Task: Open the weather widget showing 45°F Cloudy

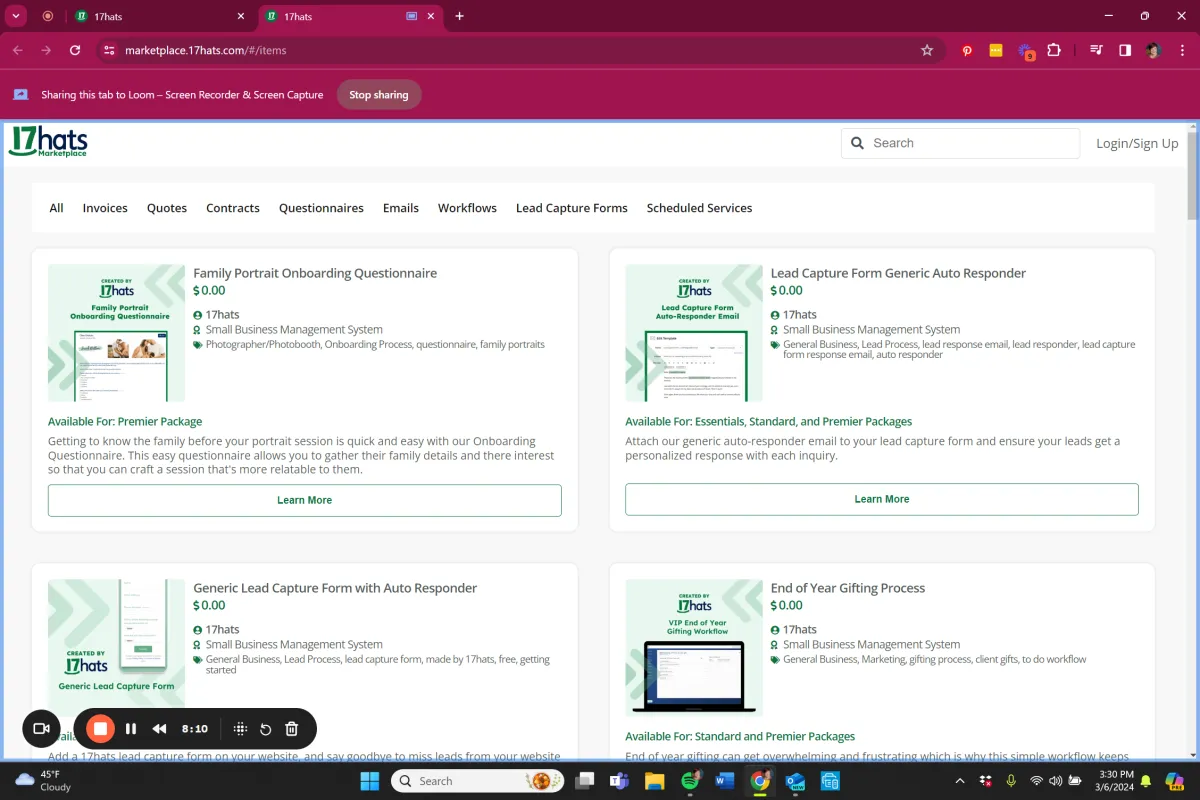Action: 44,781
